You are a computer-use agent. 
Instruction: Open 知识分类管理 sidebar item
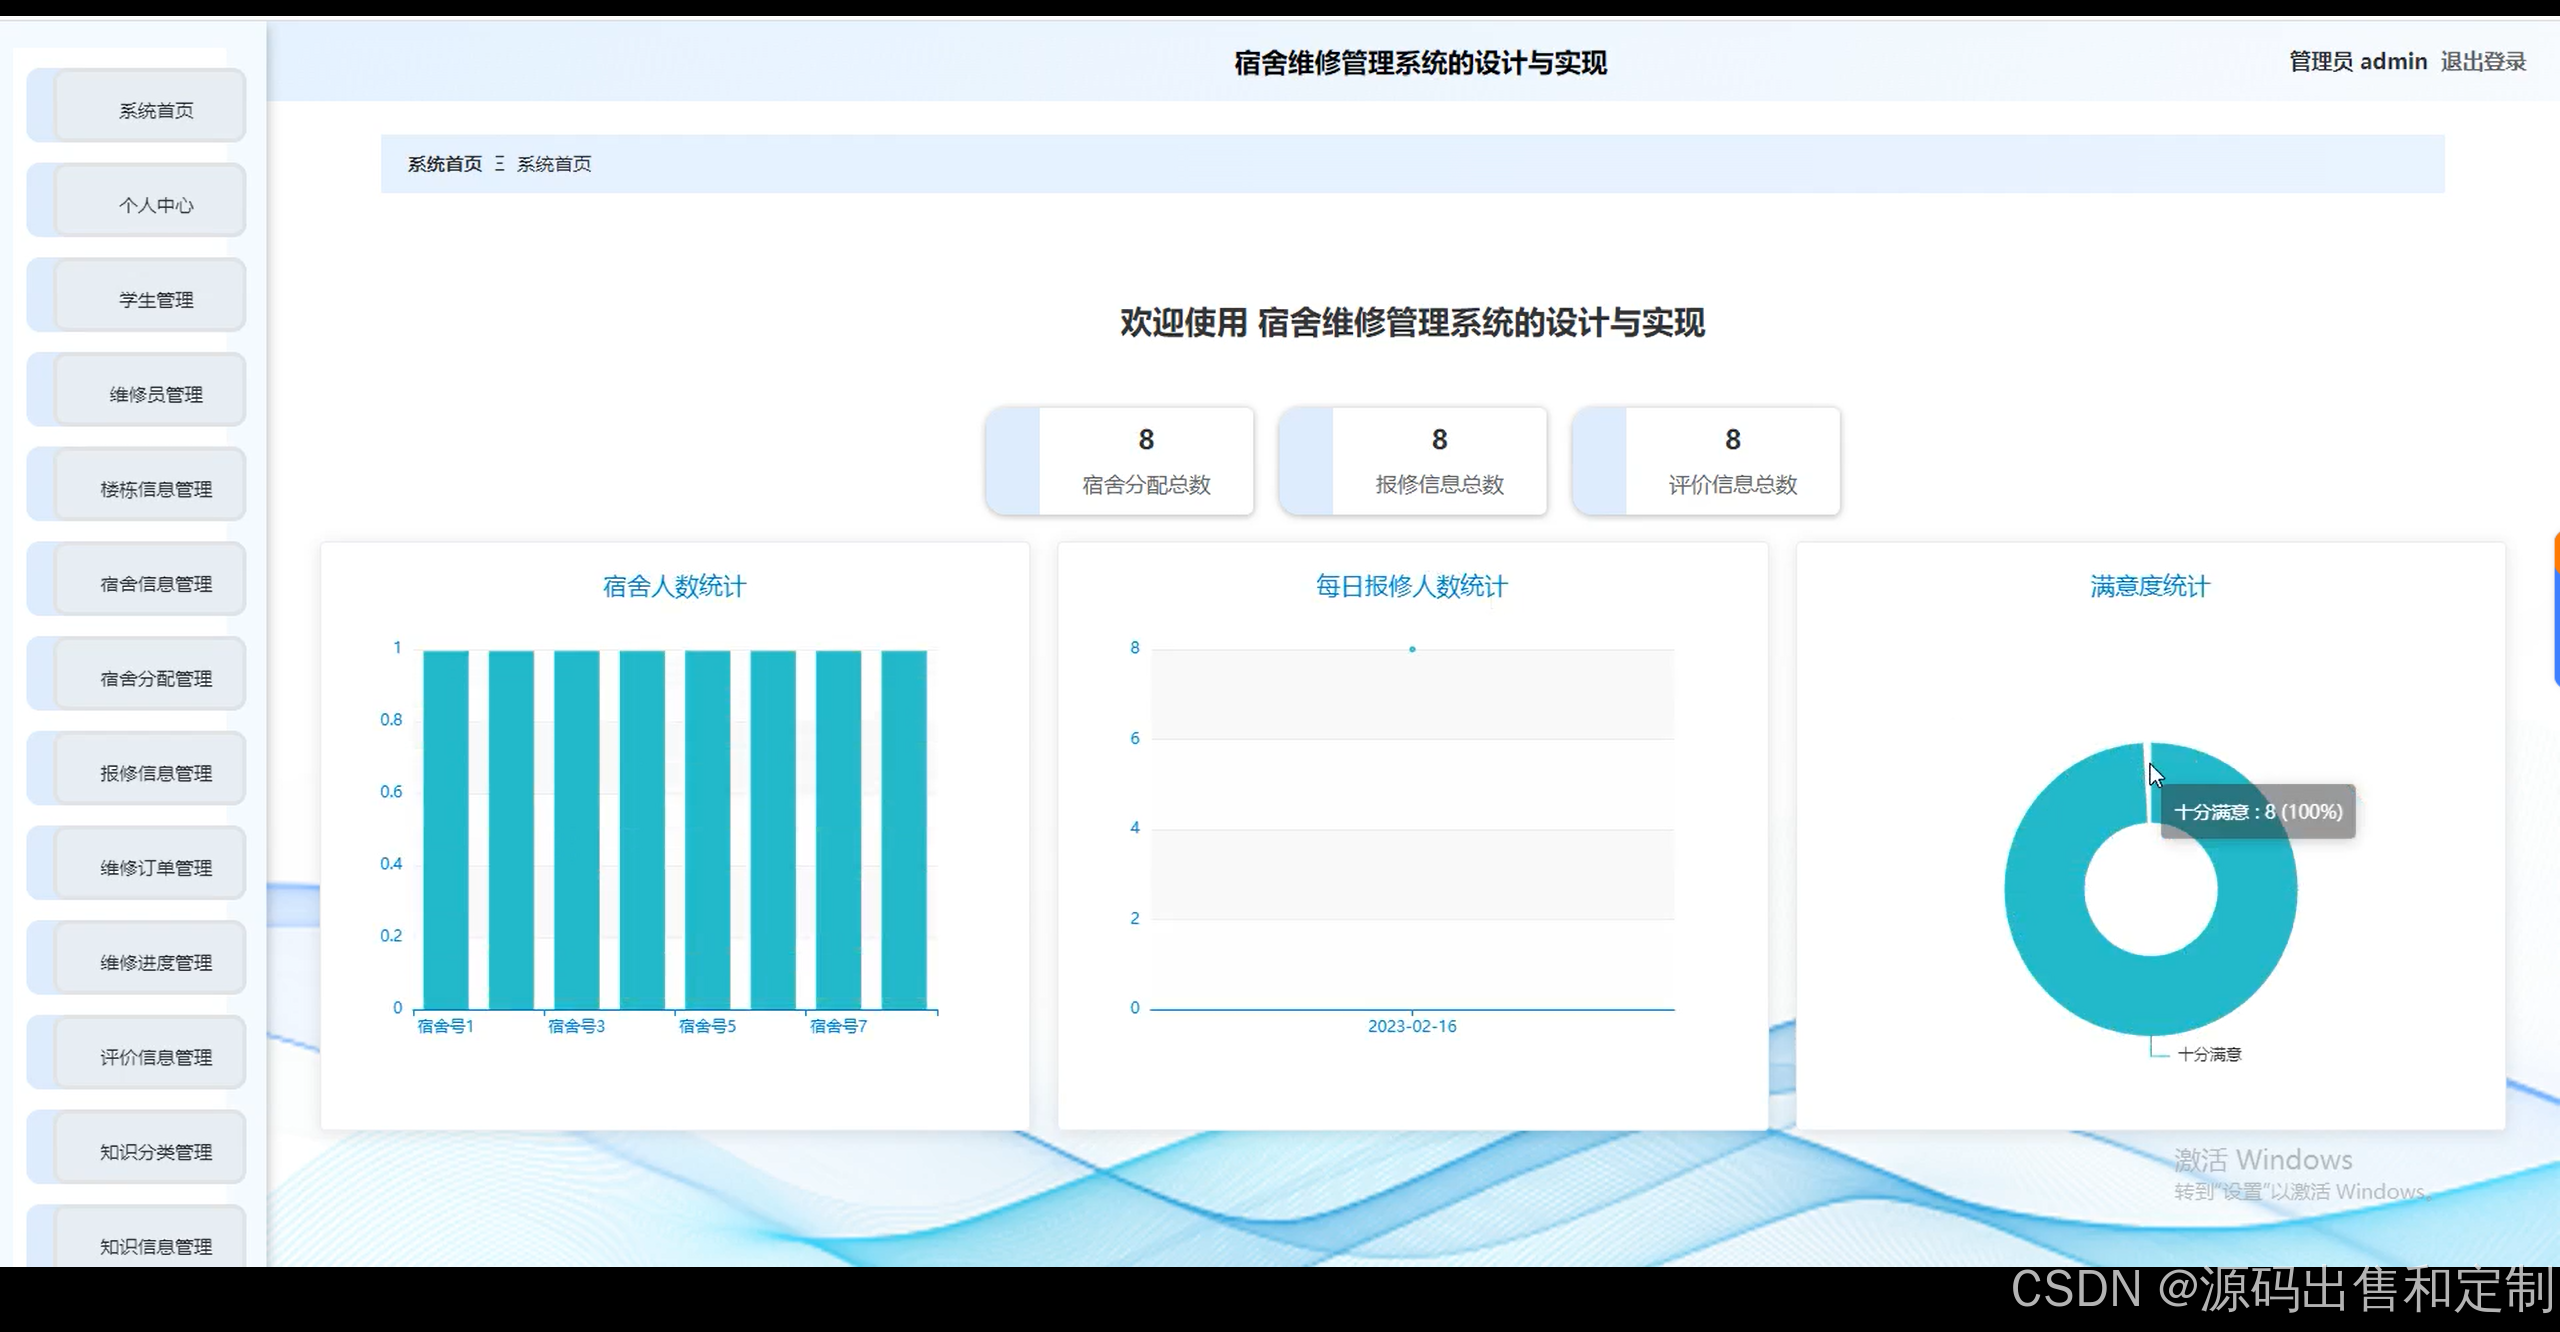(154, 1152)
